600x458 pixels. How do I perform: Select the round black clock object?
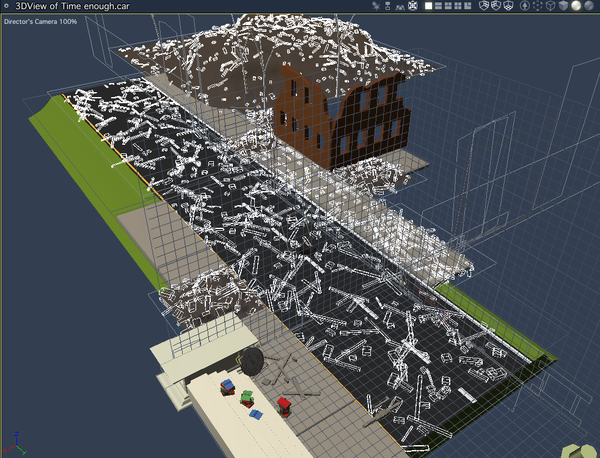252,361
